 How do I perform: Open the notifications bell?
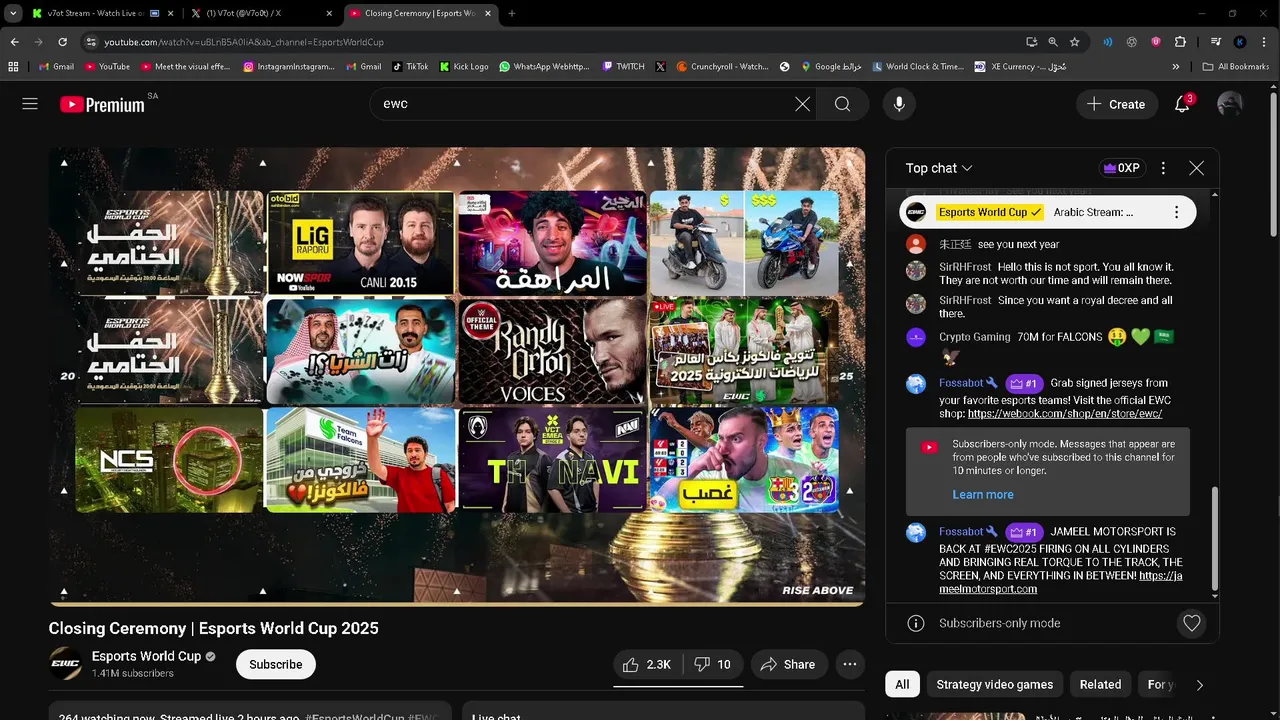[1182, 104]
